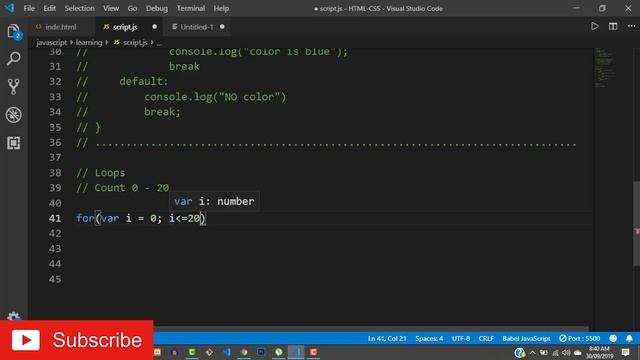The image size is (640, 360).
Task: Click the taskbar clock showing 8:40 AM
Action: click(599, 352)
